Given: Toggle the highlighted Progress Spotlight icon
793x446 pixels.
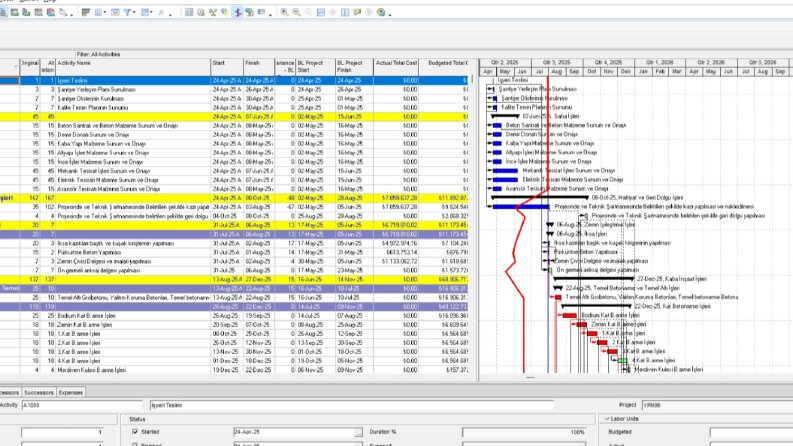Looking at the screenshot, I should pos(237,12).
